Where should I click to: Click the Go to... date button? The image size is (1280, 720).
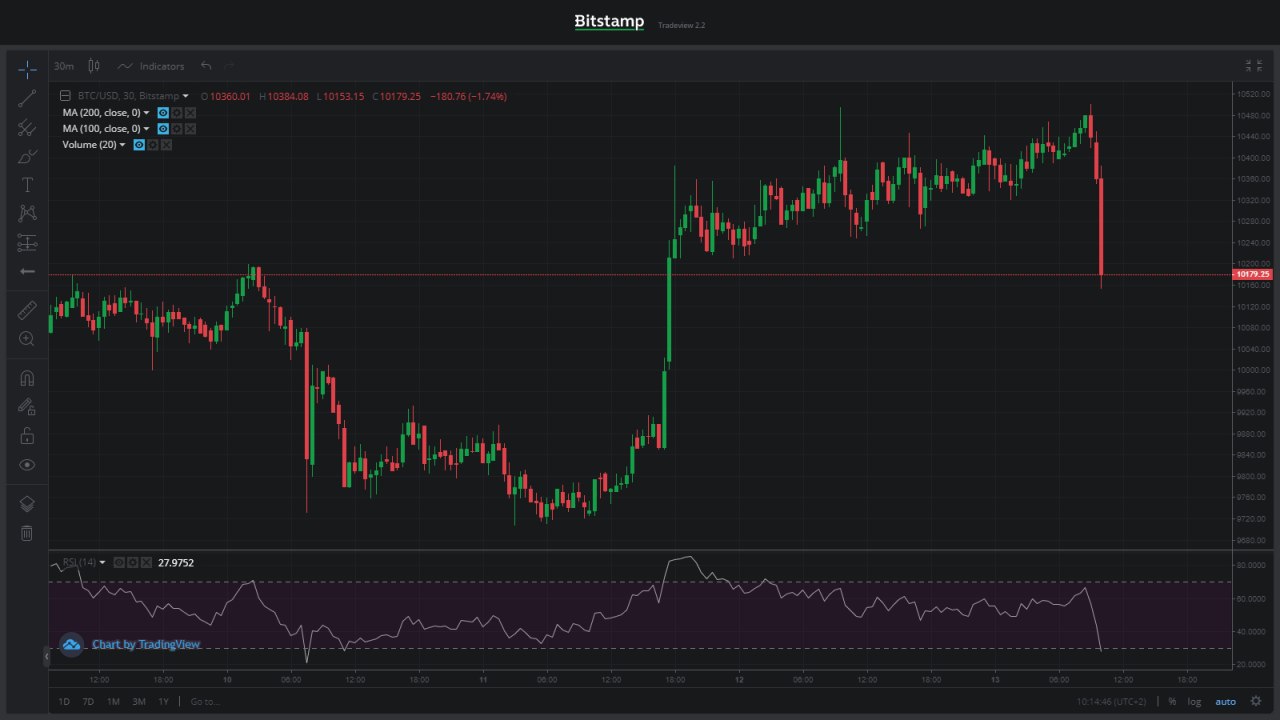click(204, 702)
